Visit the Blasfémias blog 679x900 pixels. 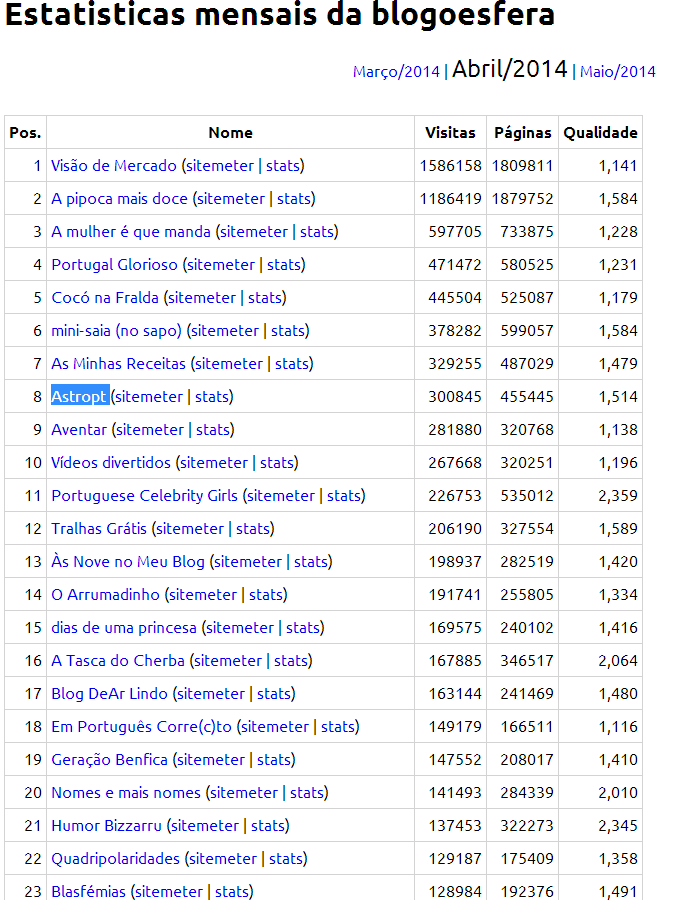pyautogui.click(x=90, y=891)
